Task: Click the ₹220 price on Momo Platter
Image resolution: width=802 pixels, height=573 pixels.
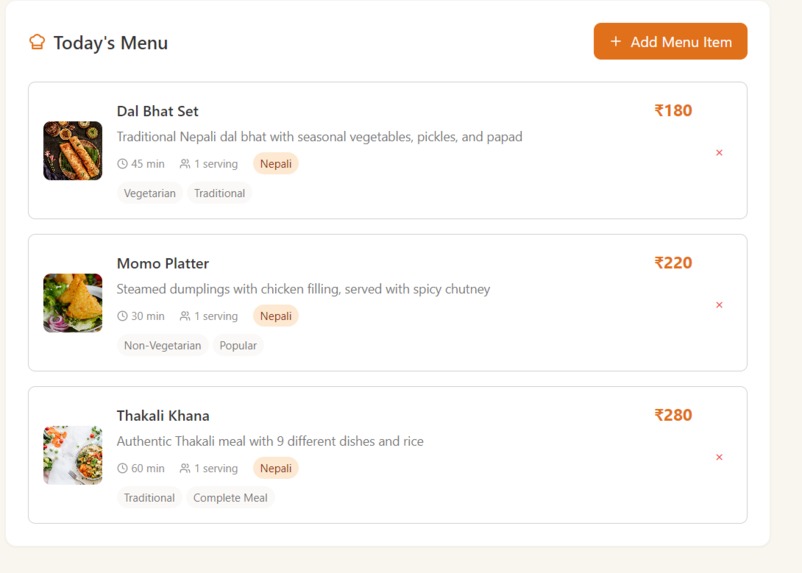Action: [673, 263]
